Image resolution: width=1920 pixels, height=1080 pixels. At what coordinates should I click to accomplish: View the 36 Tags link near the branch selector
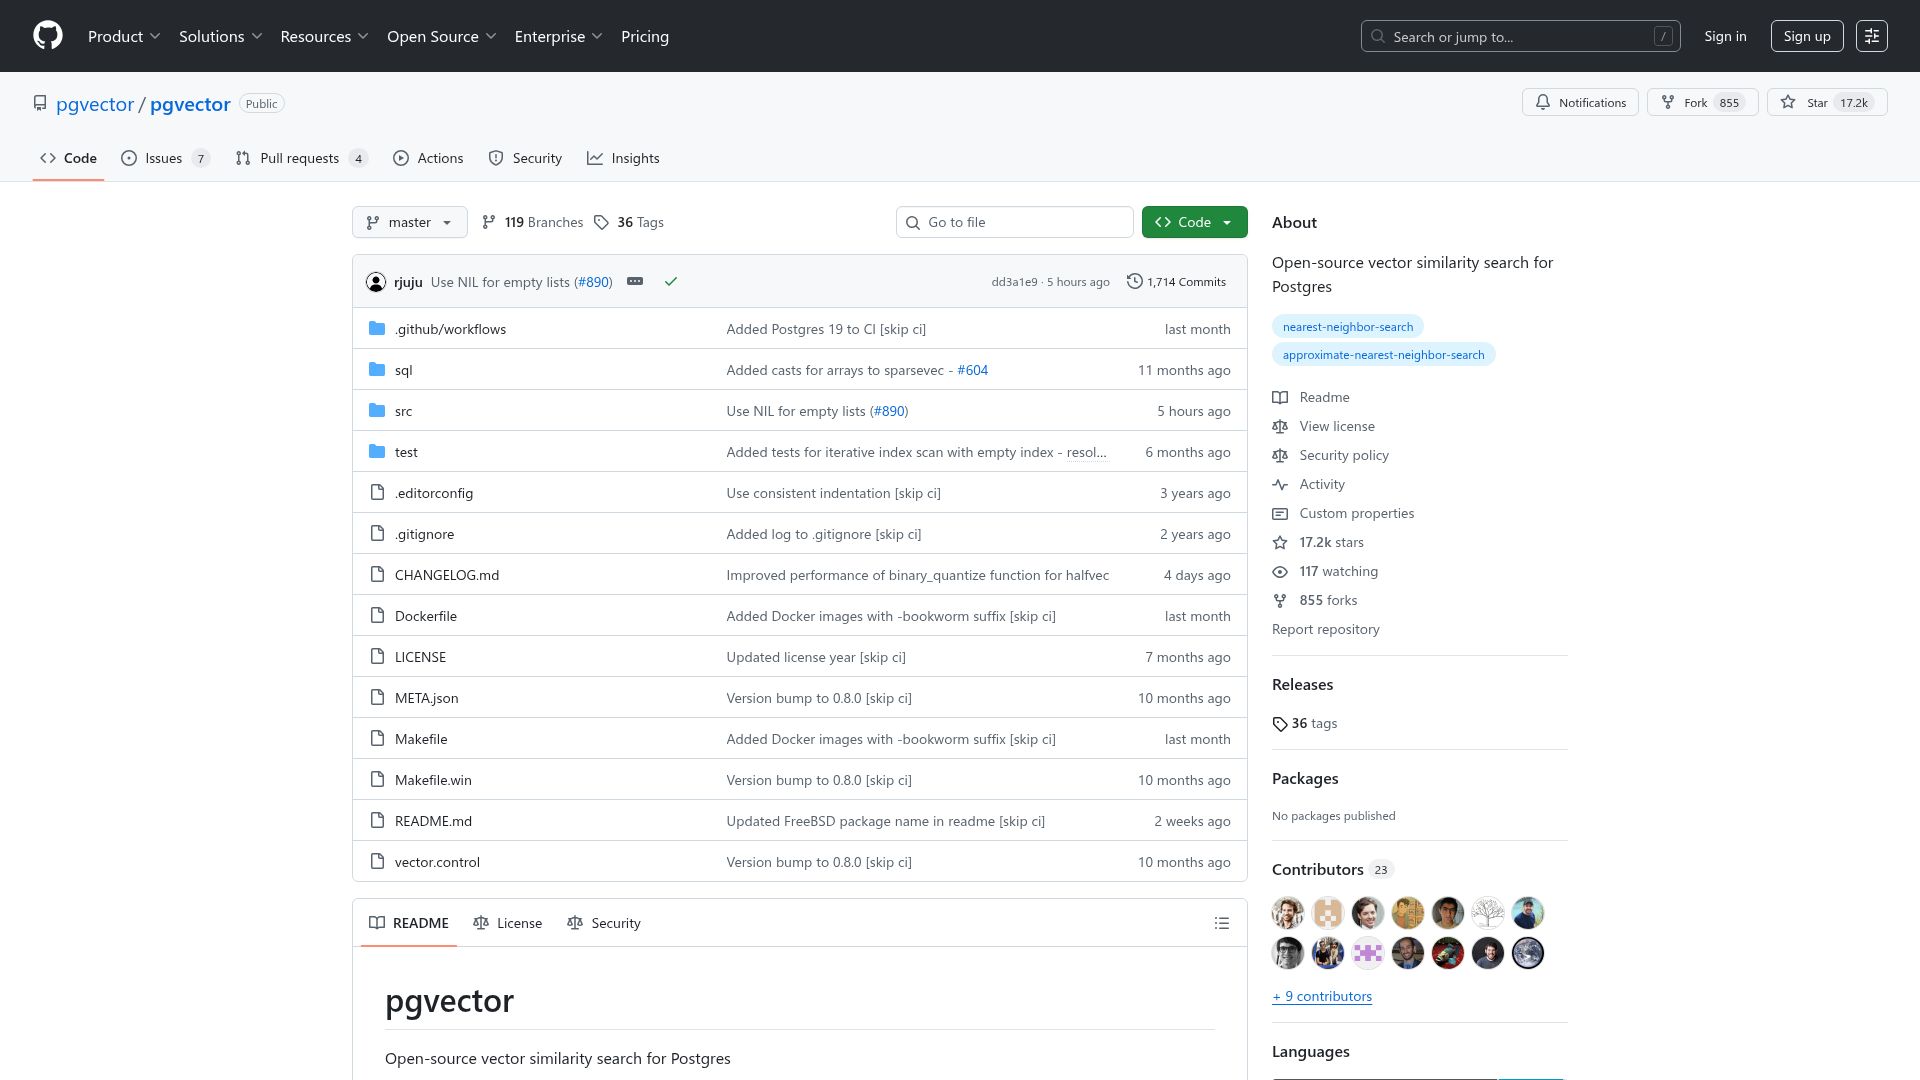629,222
